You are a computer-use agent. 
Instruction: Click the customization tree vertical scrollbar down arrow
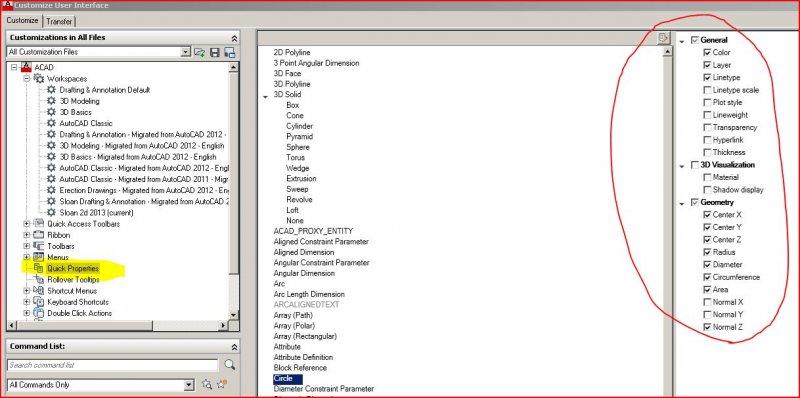click(234, 315)
